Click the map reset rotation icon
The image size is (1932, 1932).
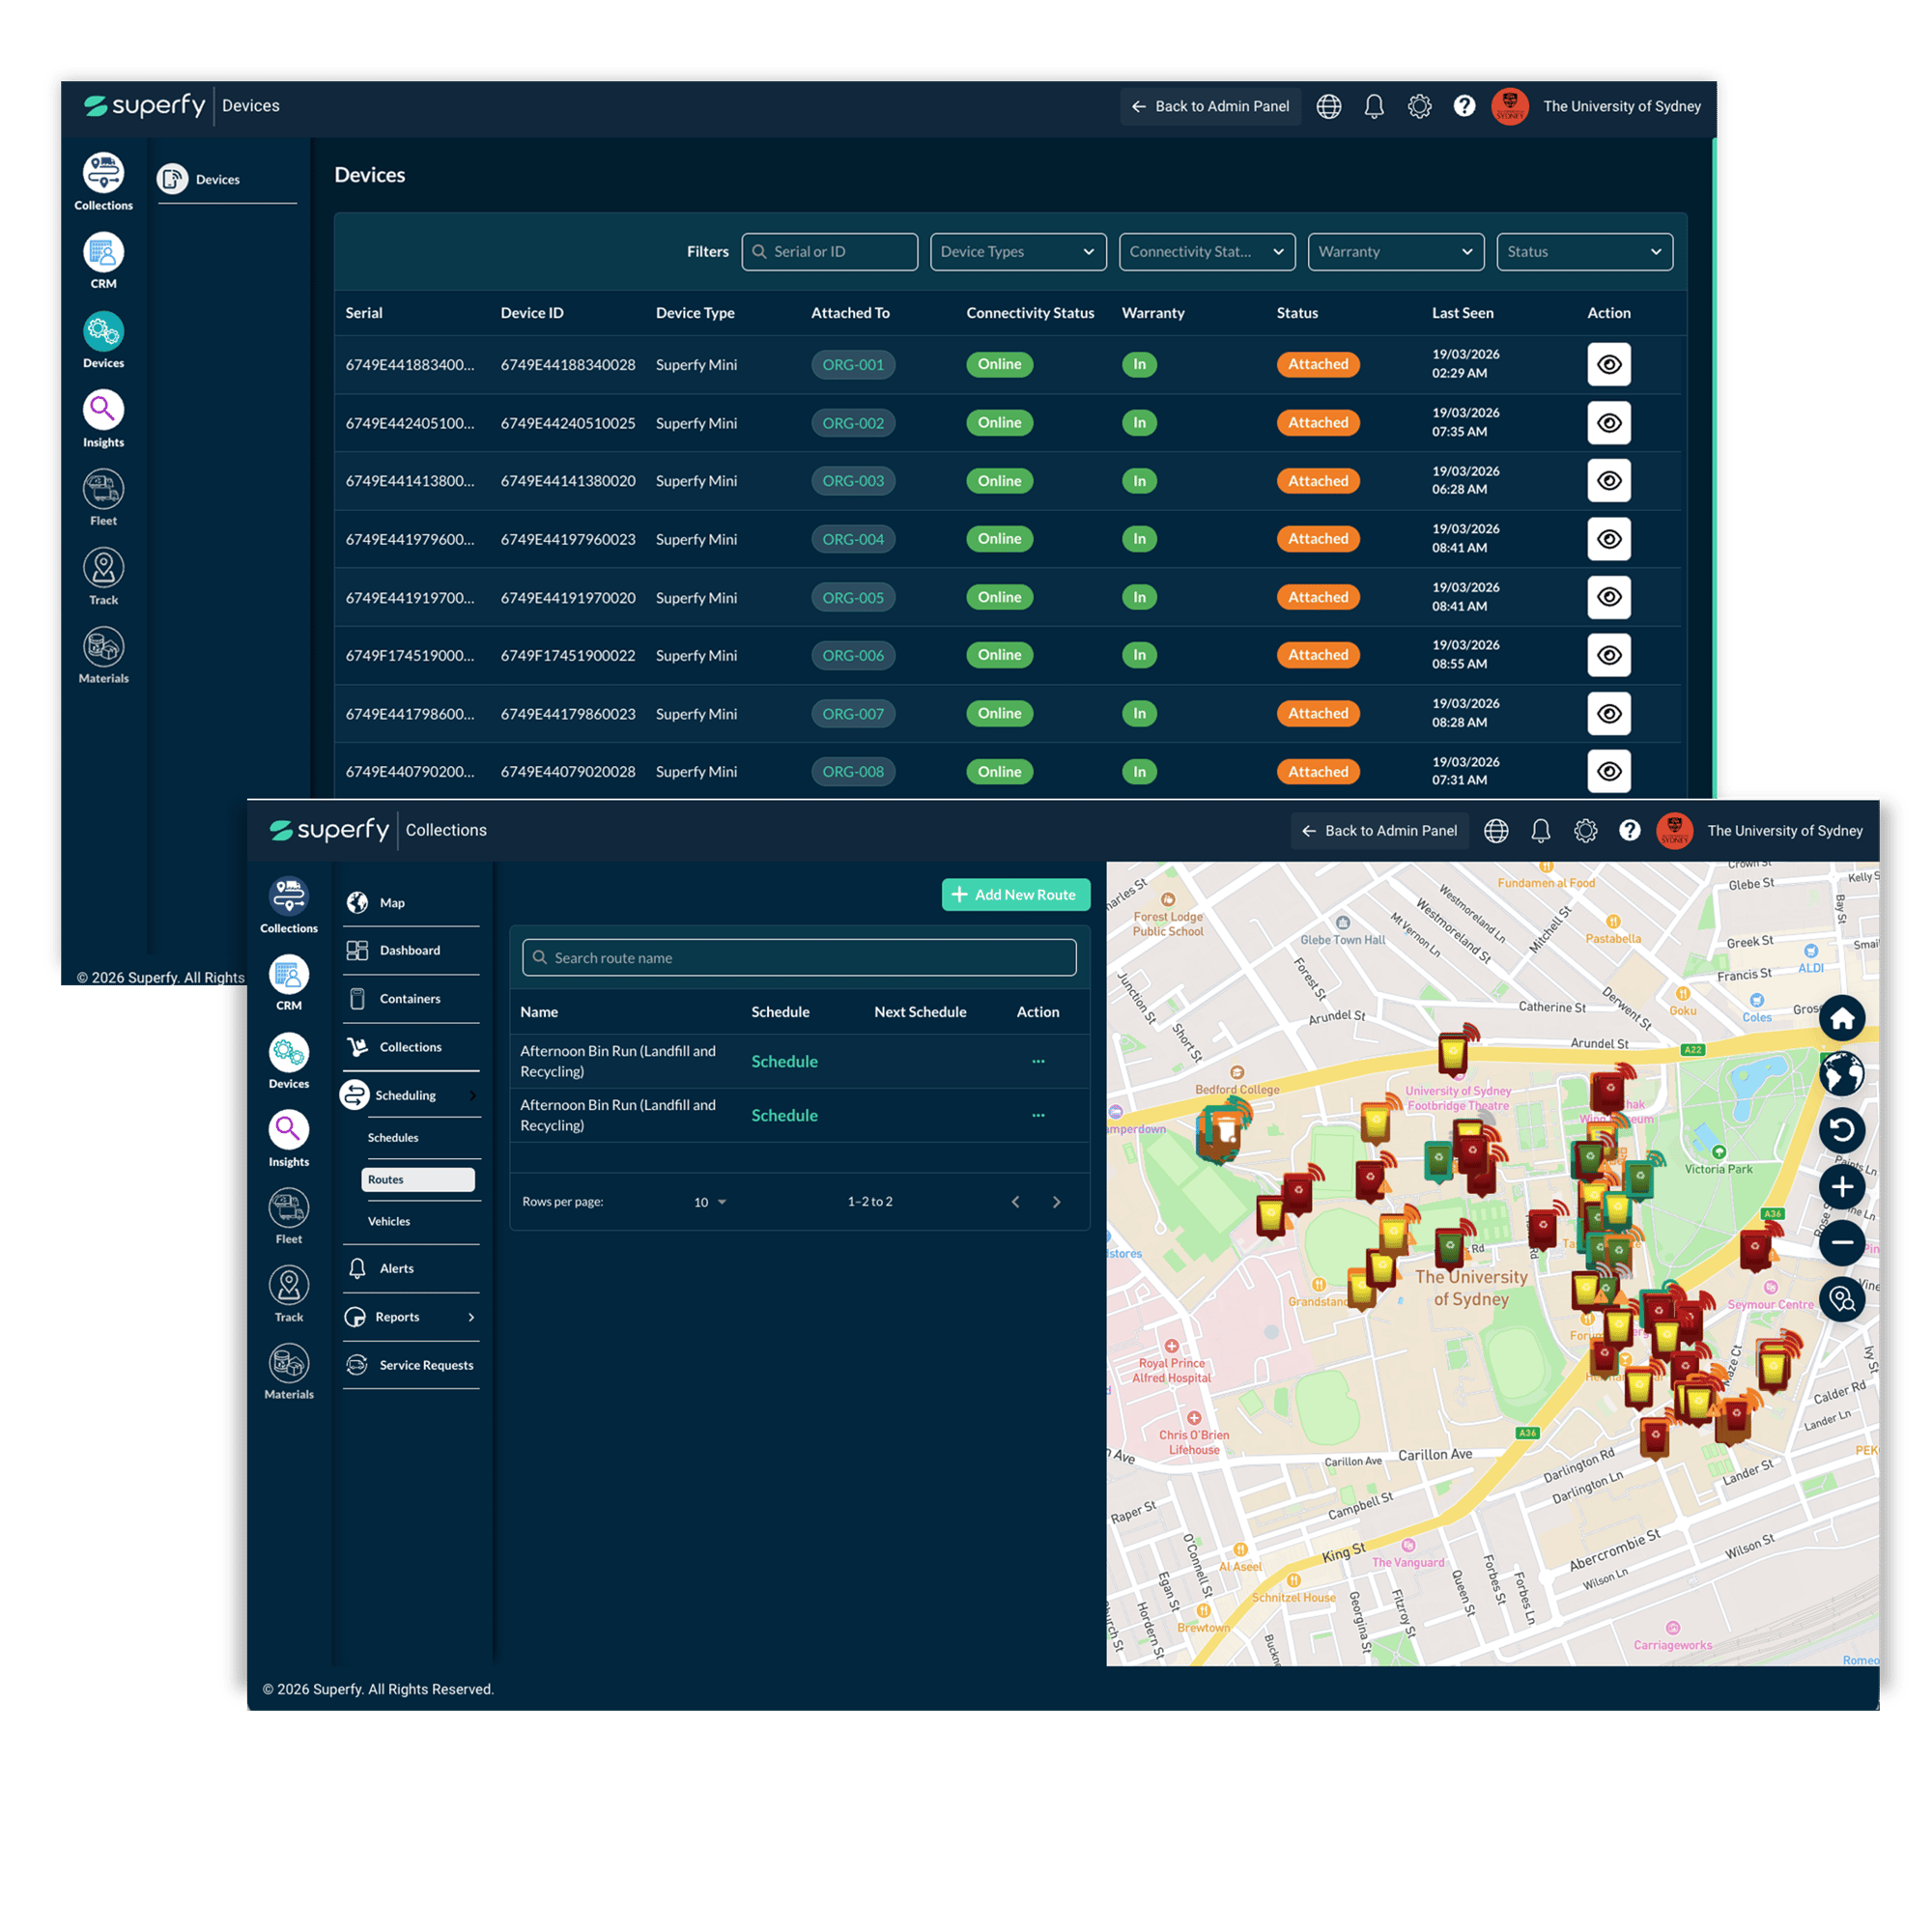point(1841,1131)
